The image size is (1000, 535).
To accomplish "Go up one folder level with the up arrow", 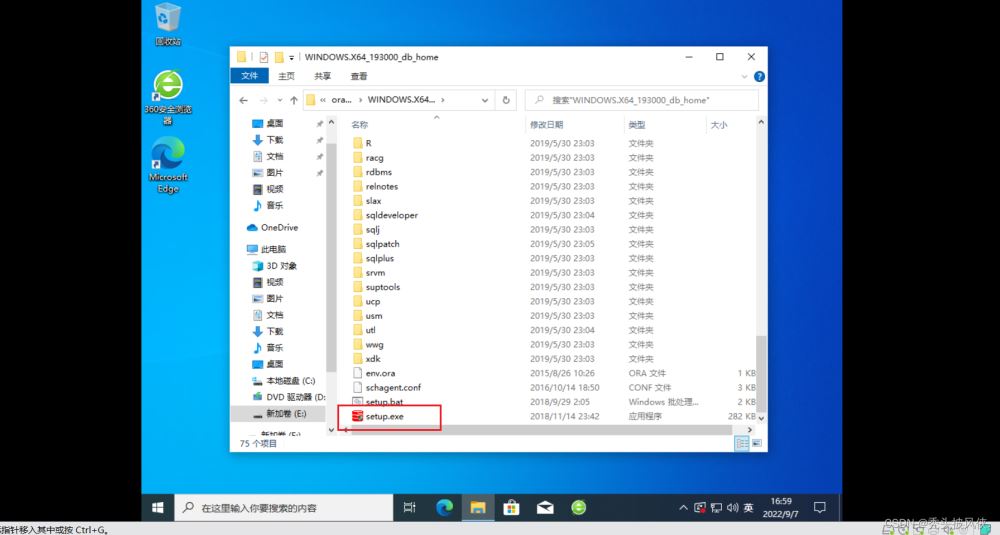I will [293, 100].
